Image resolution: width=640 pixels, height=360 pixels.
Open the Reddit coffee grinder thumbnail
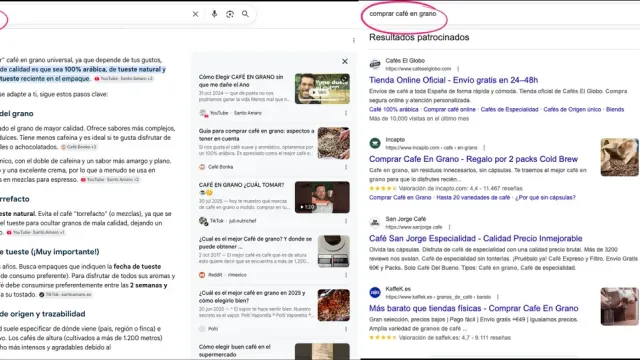pos(333,251)
